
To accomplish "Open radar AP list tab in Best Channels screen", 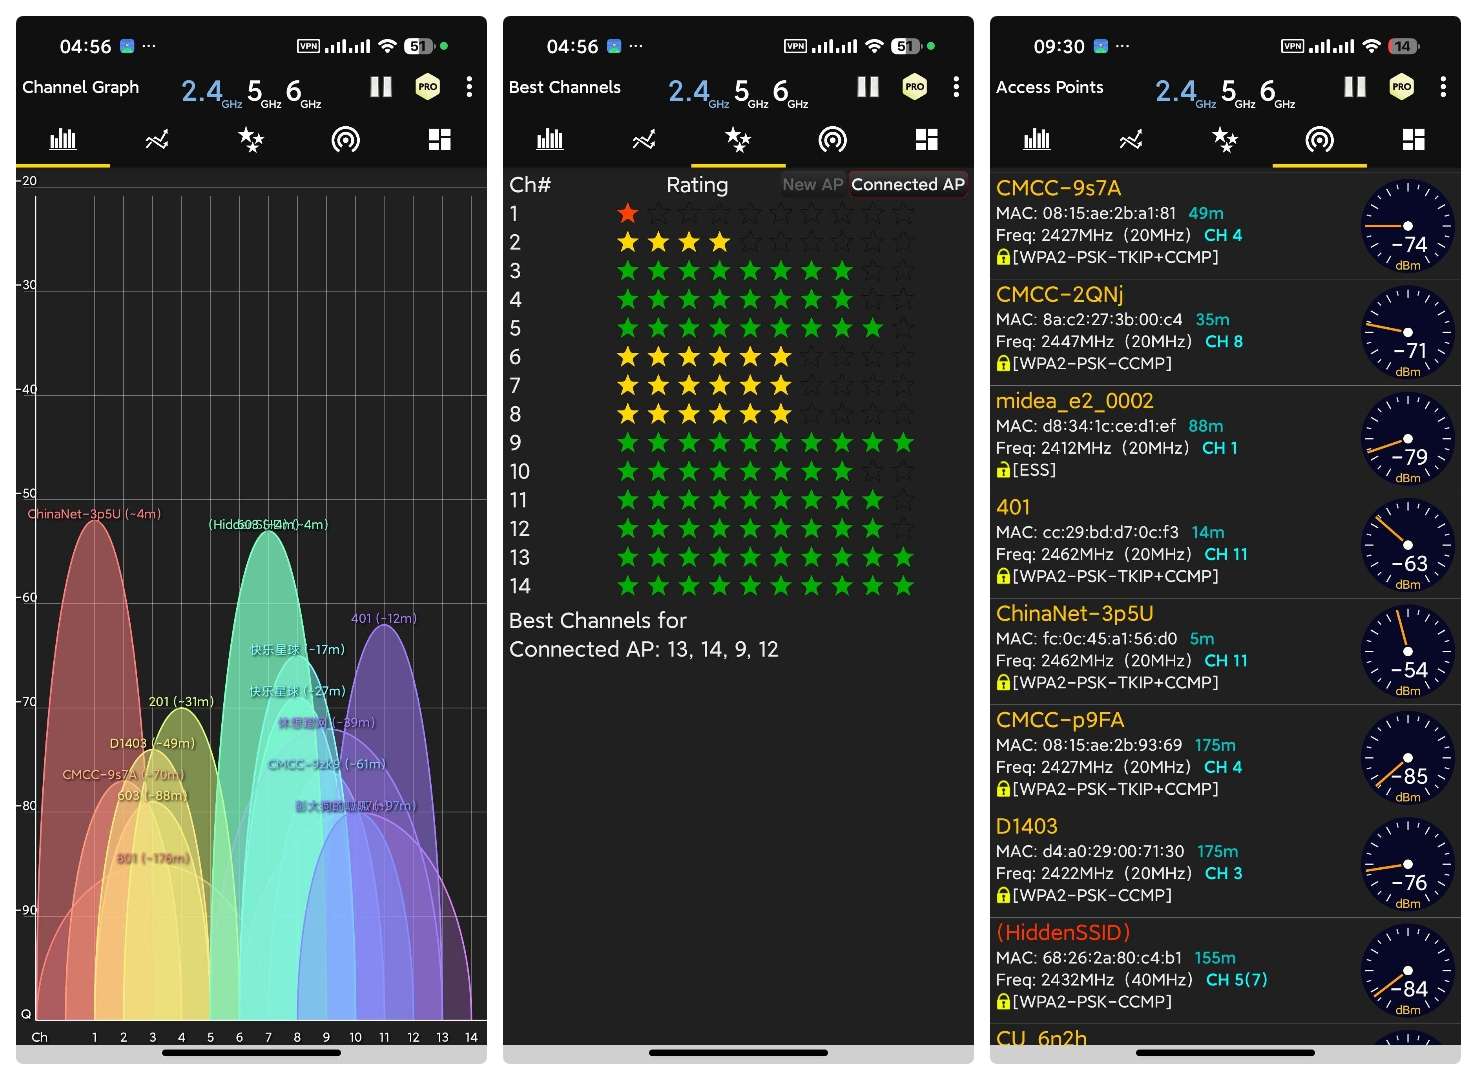I will tap(833, 139).
